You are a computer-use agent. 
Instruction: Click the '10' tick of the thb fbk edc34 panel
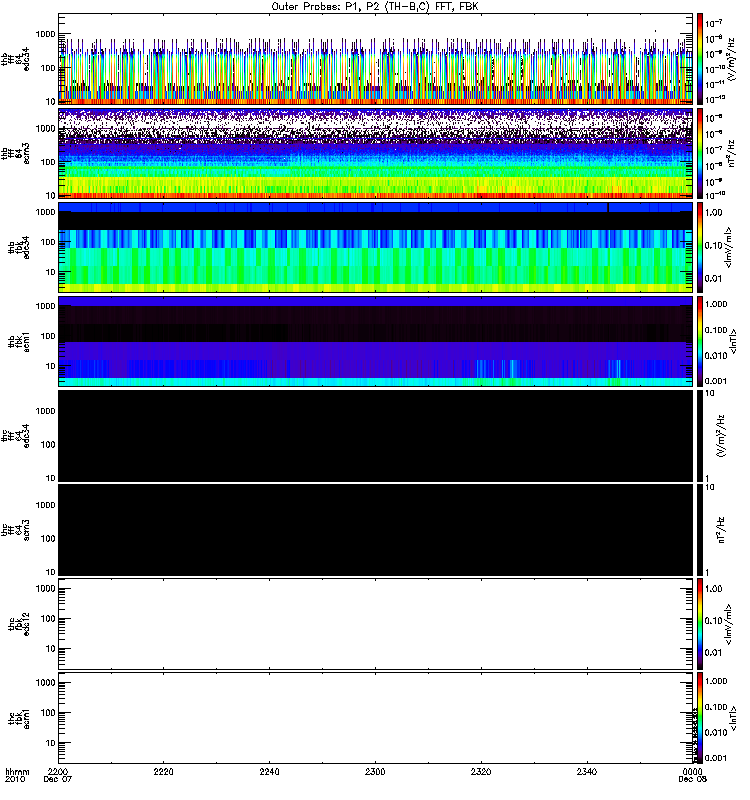[51, 272]
